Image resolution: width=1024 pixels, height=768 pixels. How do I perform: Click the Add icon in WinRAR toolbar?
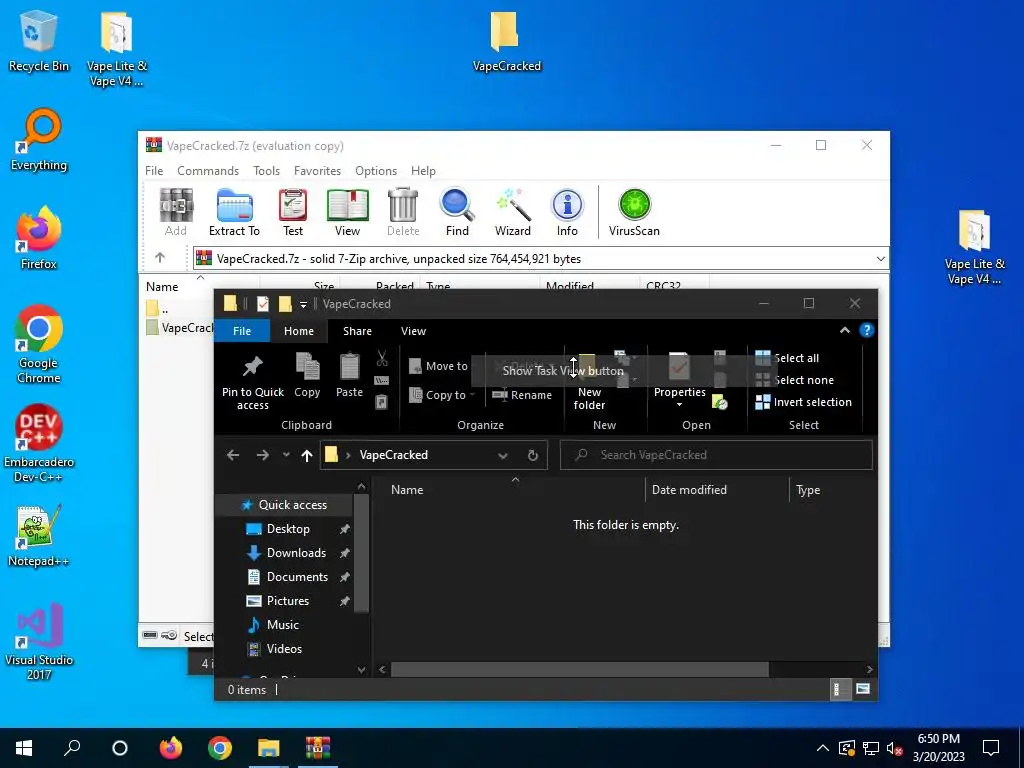[x=176, y=212]
